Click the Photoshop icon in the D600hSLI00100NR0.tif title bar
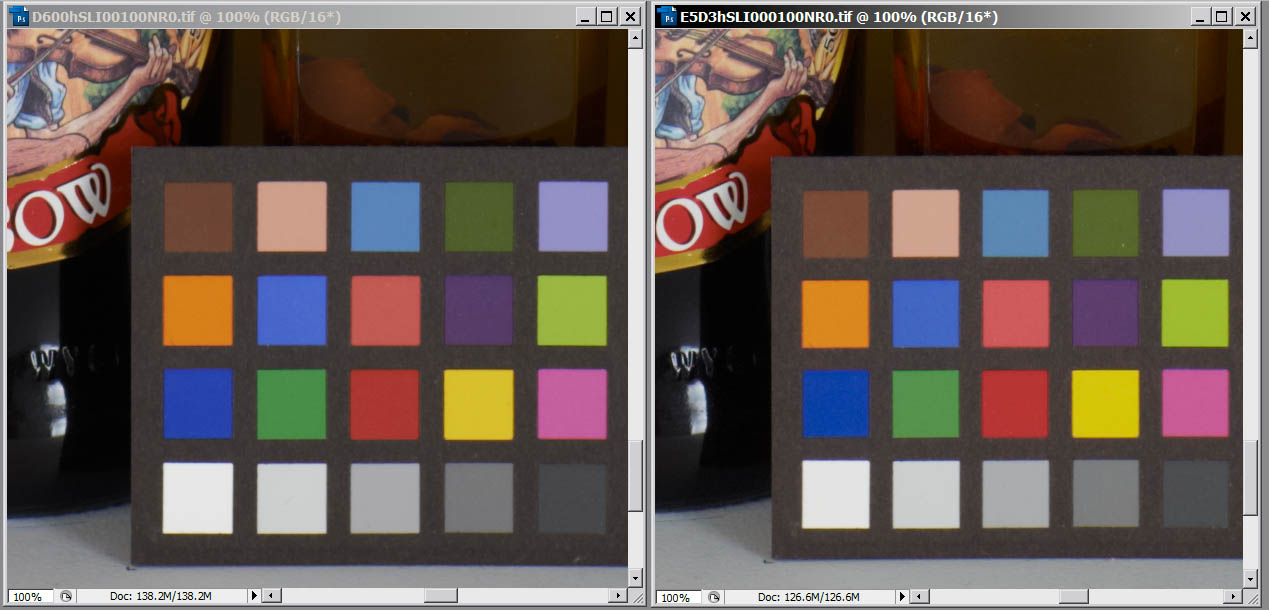Image resolution: width=1269 pixels, height=610 pixels. coord(20,17)
